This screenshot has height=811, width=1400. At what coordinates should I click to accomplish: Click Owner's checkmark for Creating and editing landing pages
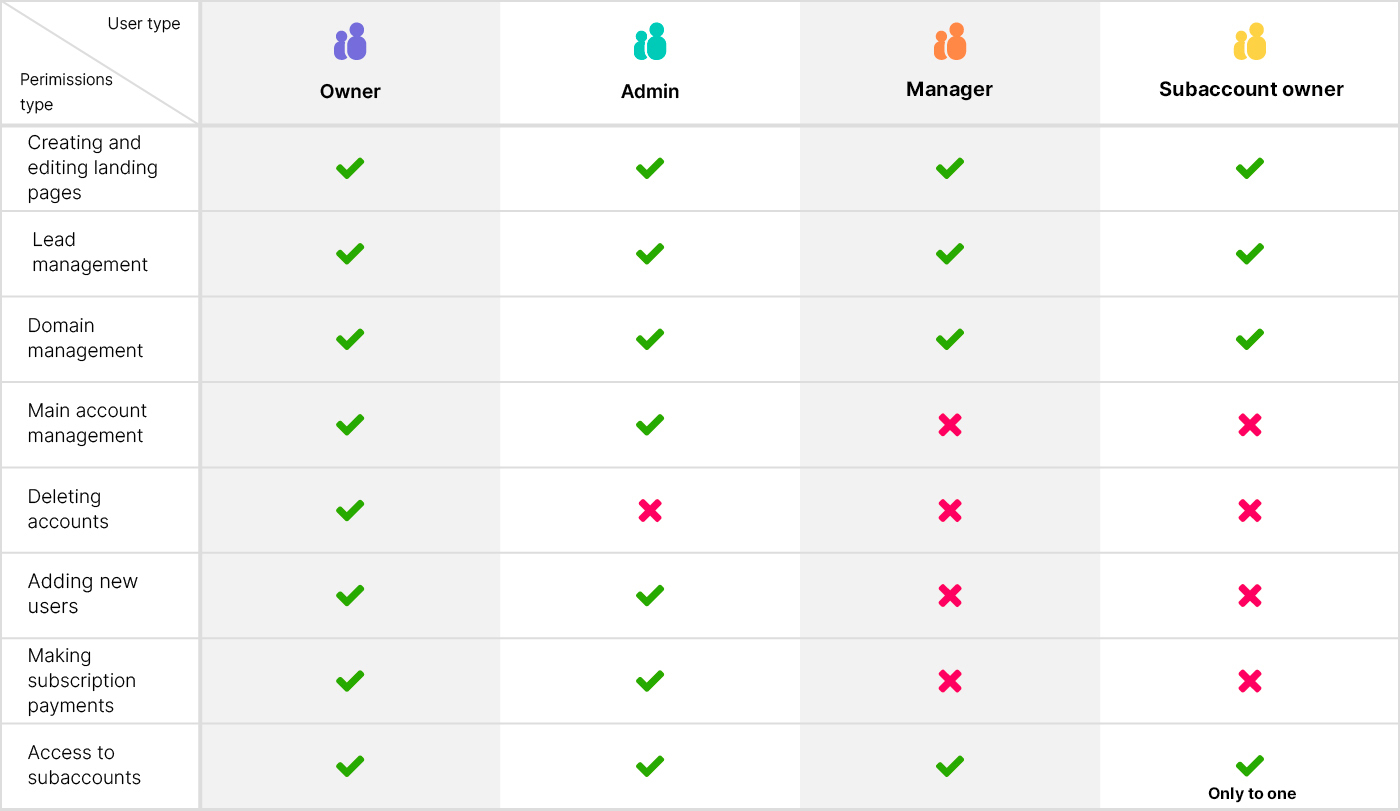pos(350,168)
